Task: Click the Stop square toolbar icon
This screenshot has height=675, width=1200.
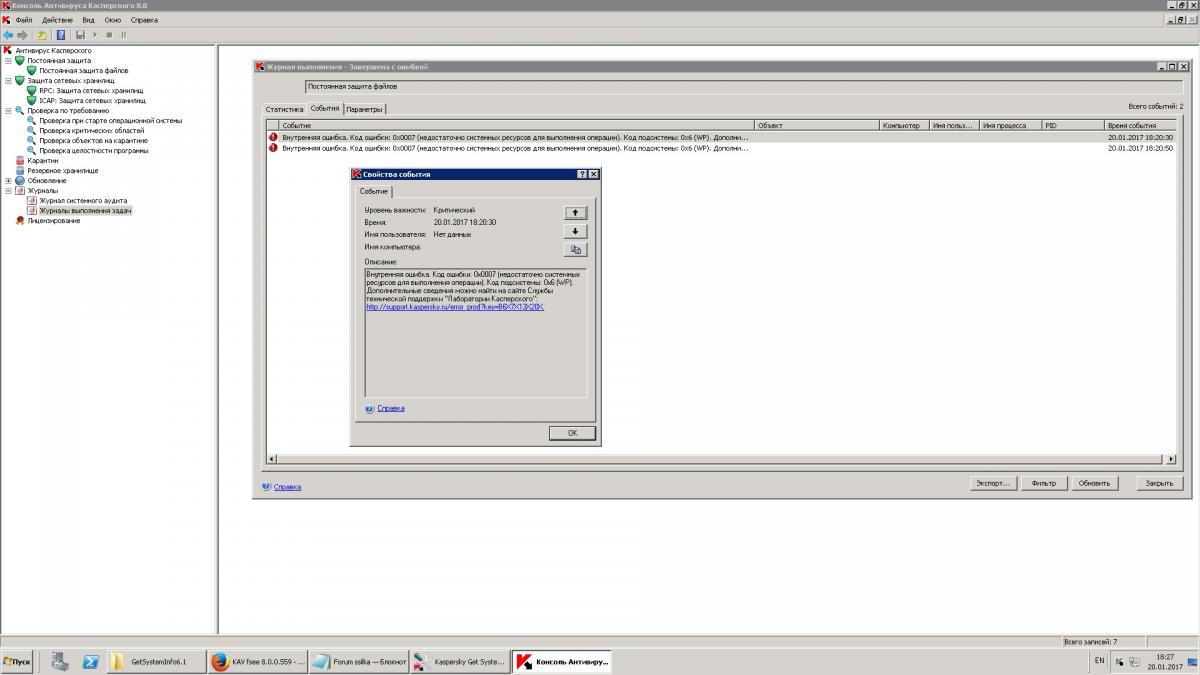Action: point(109,35)
